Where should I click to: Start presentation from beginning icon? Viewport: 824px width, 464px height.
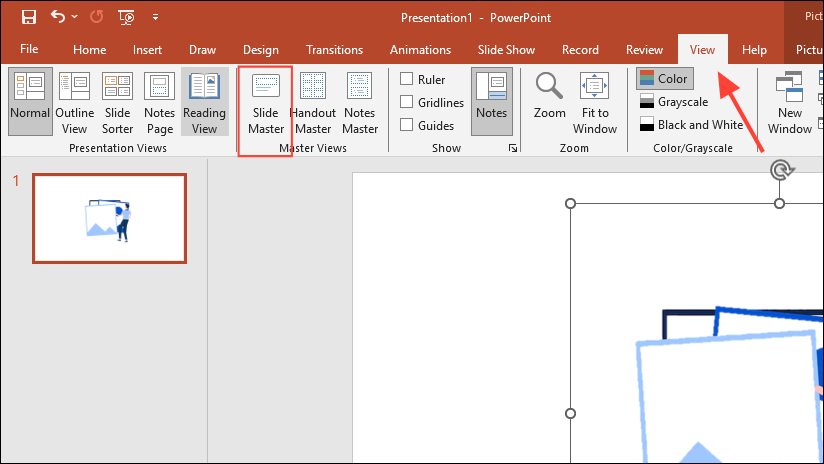pos(126,17)
